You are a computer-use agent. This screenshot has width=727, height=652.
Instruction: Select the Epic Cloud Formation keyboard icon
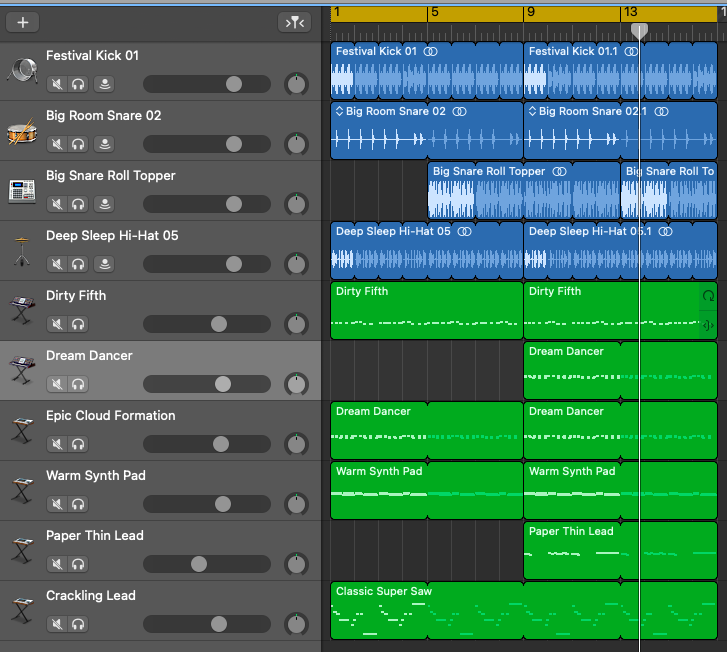(x=22, y=430)
